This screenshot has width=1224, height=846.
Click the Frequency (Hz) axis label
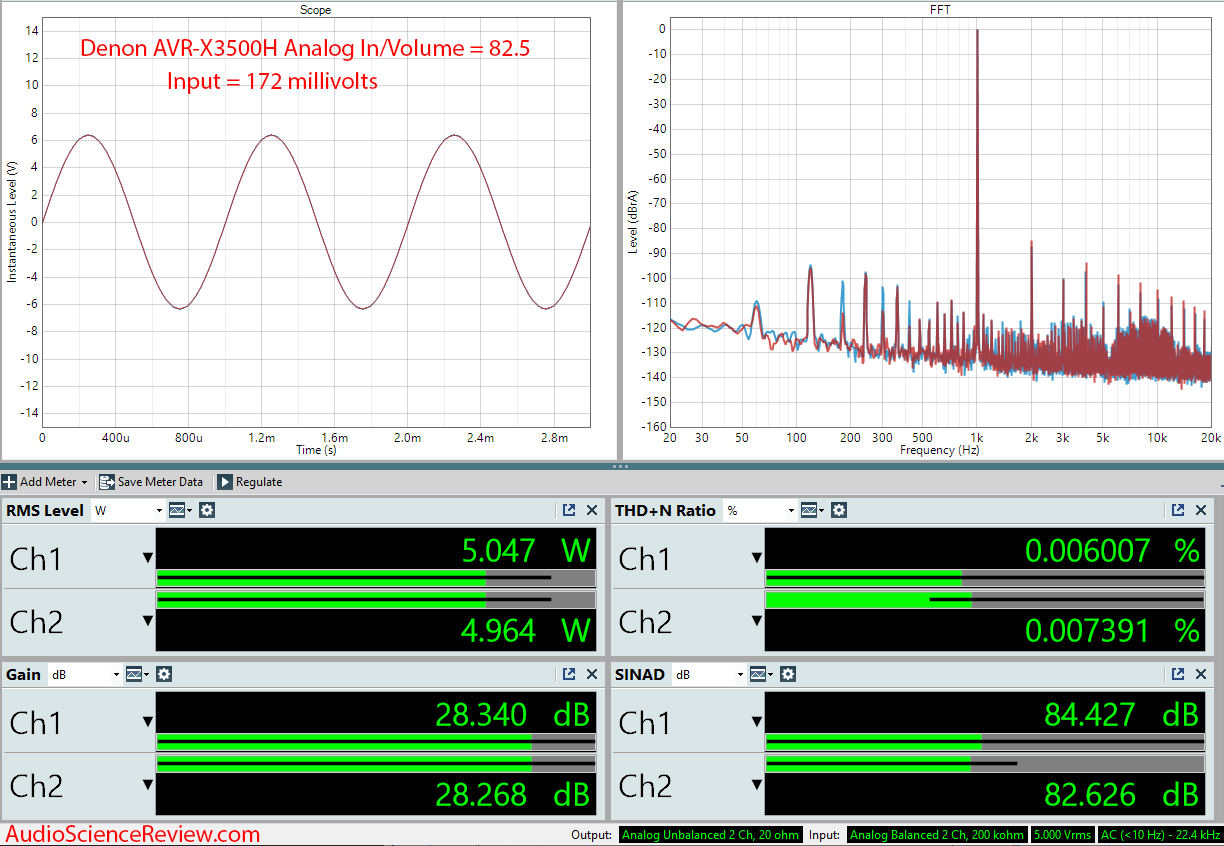(941, 450)
